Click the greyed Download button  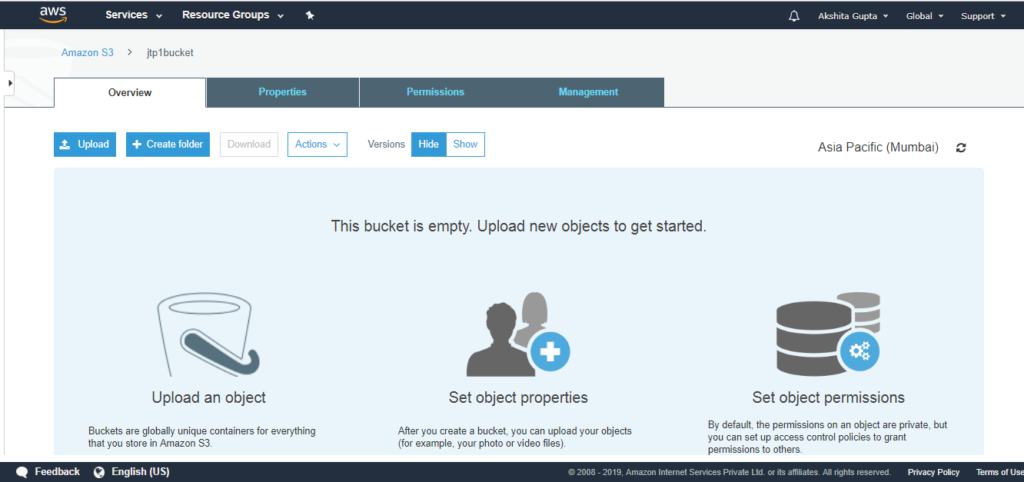click(x=249, y=144)
